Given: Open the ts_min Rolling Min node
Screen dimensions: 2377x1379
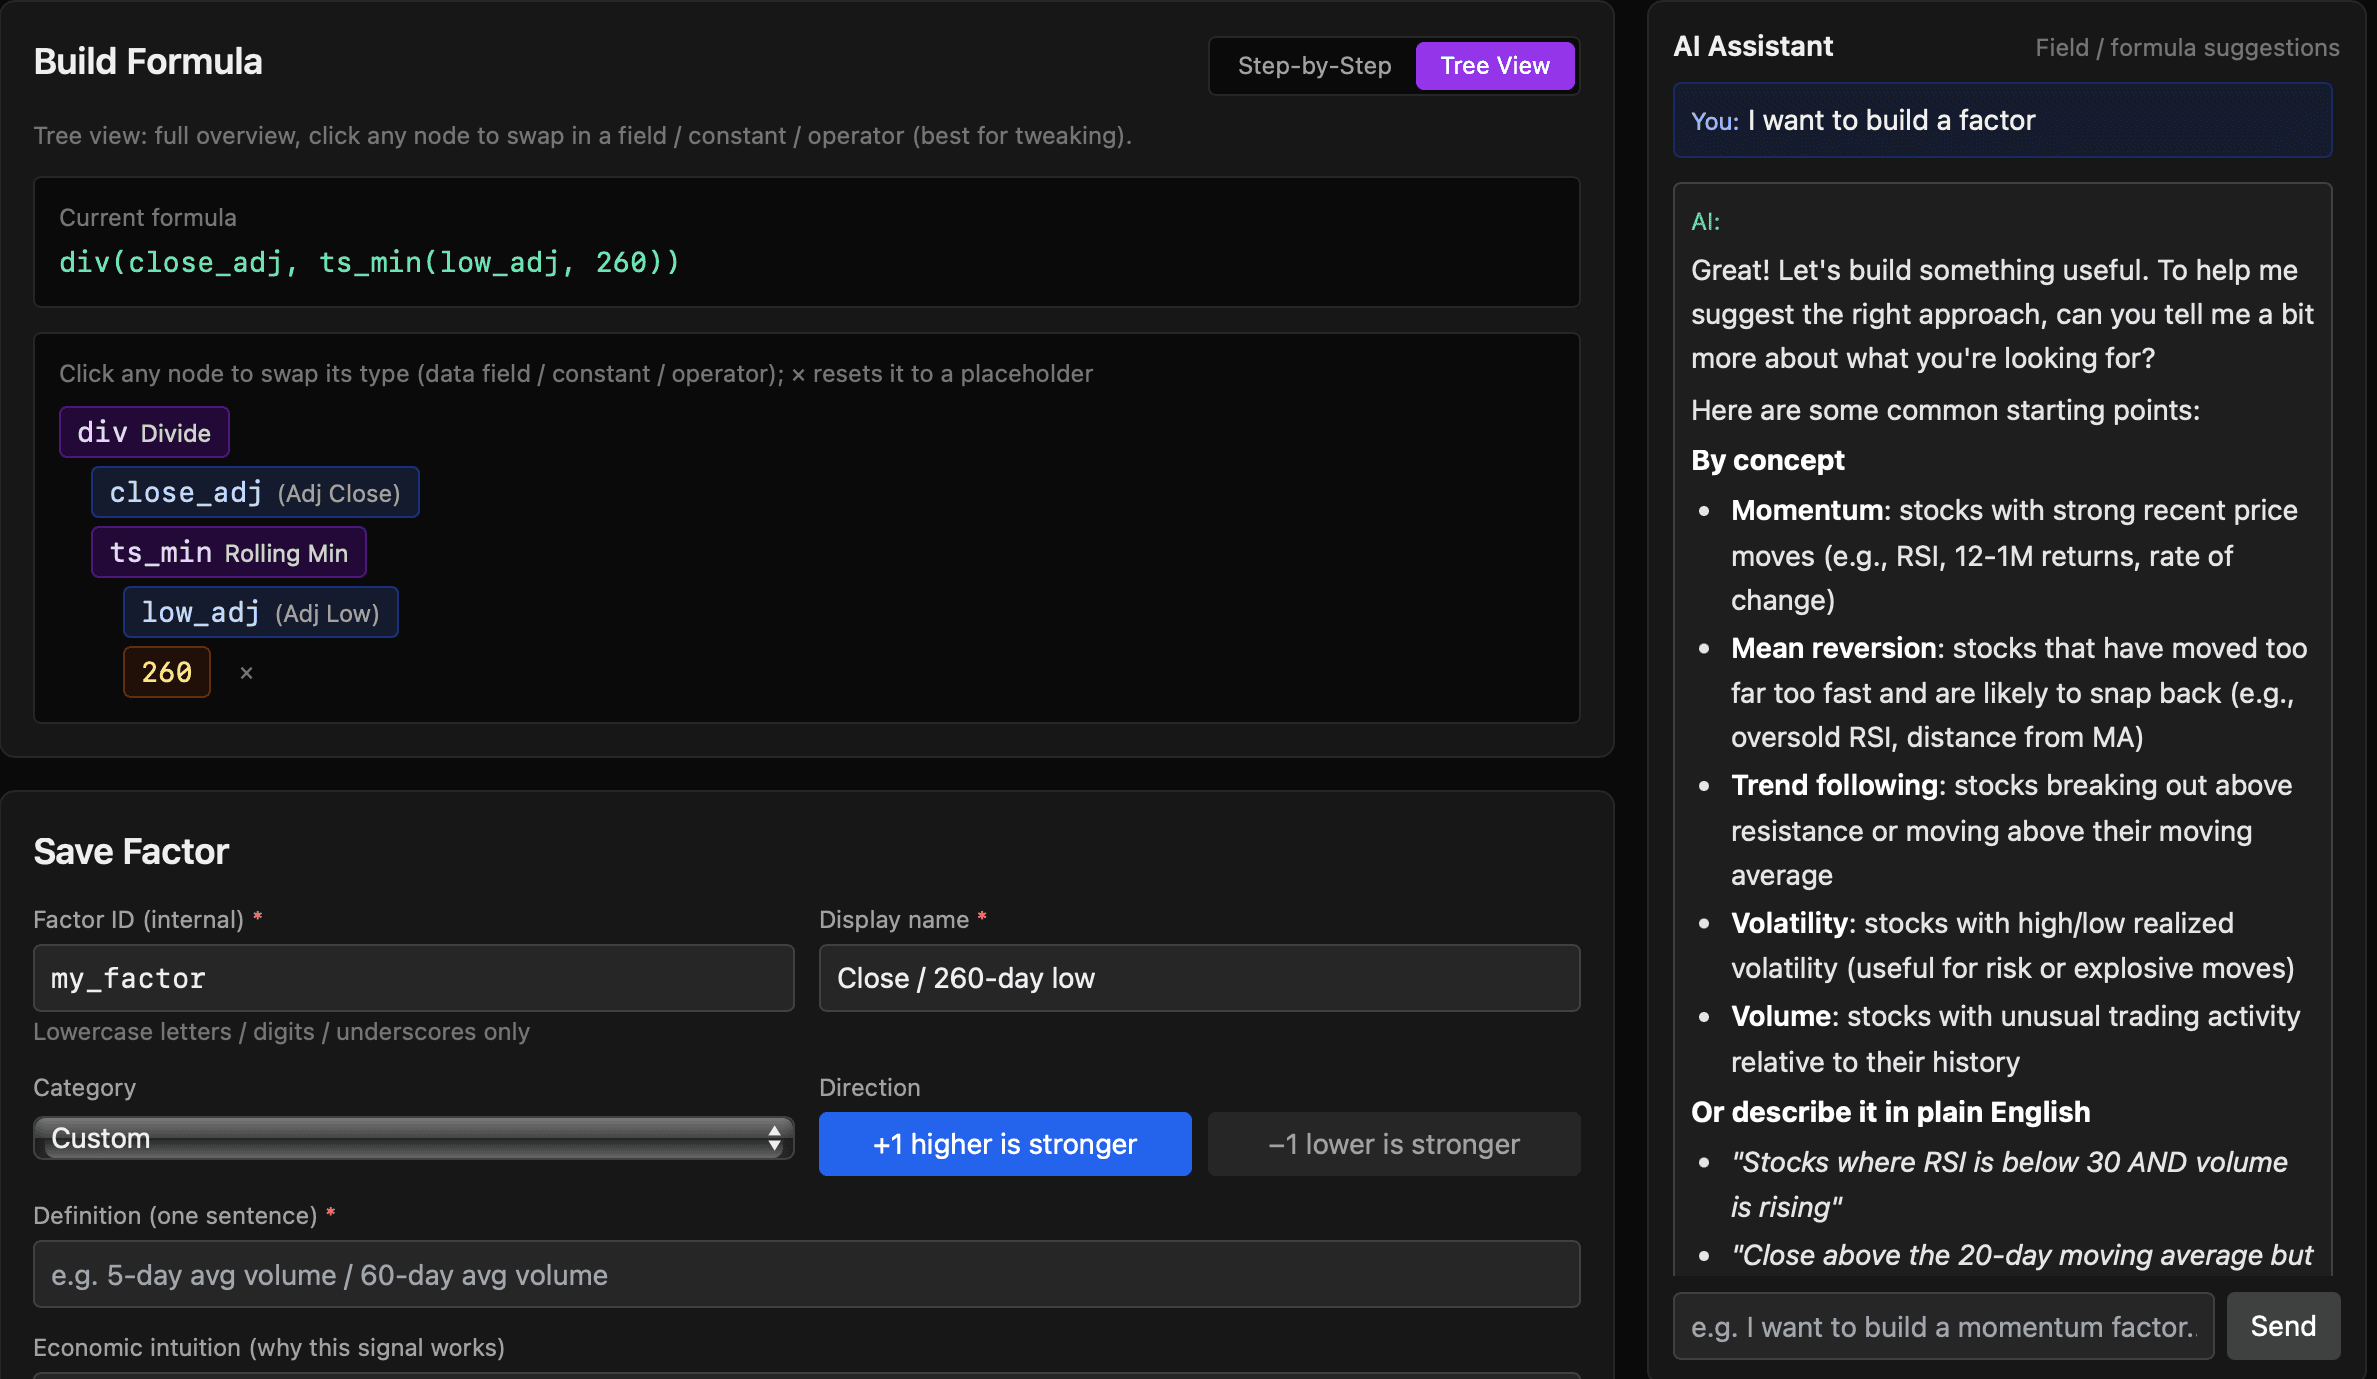Looking at the screenshot, I should click(229, 552).
